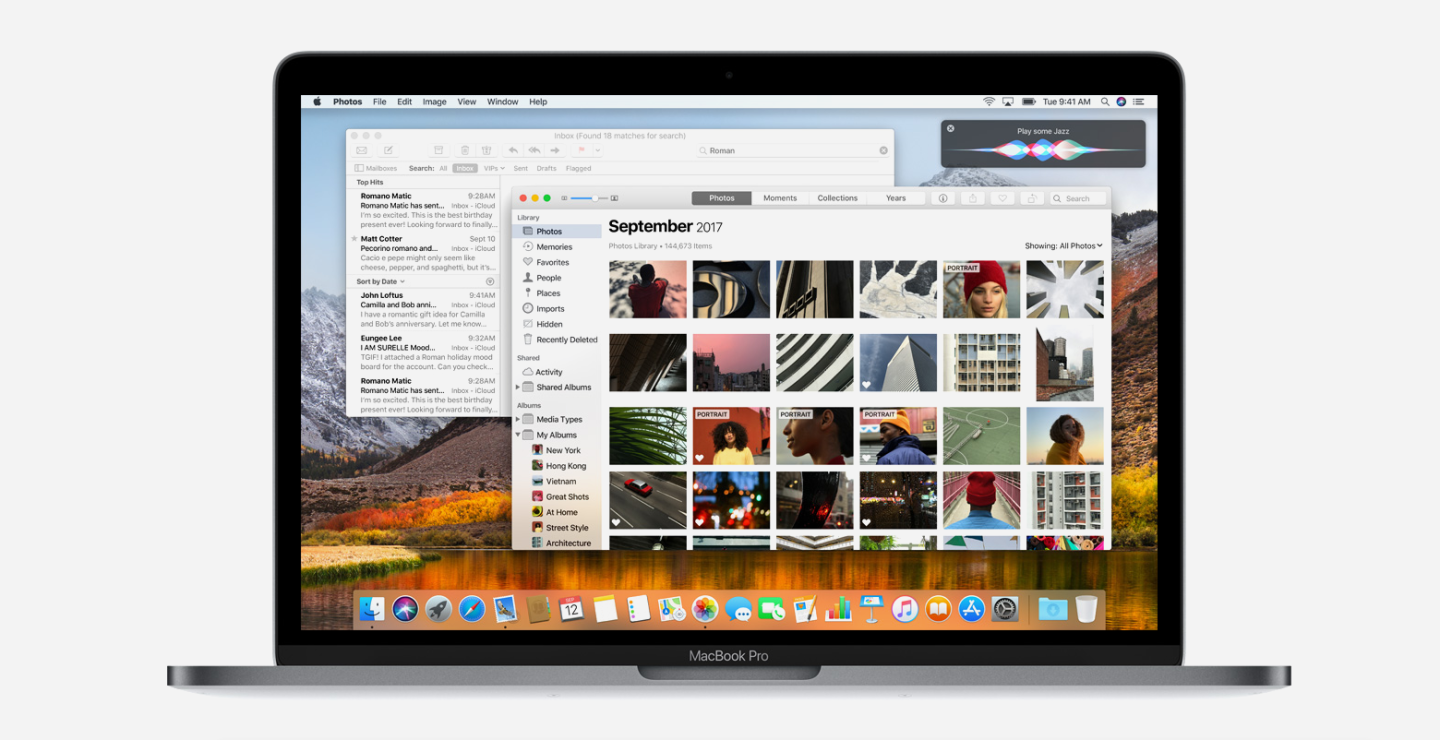Viewport: 1440px width, 740px height.
Task: Click the Reply All icon in Mail toolbar
Action: (534, 150)
